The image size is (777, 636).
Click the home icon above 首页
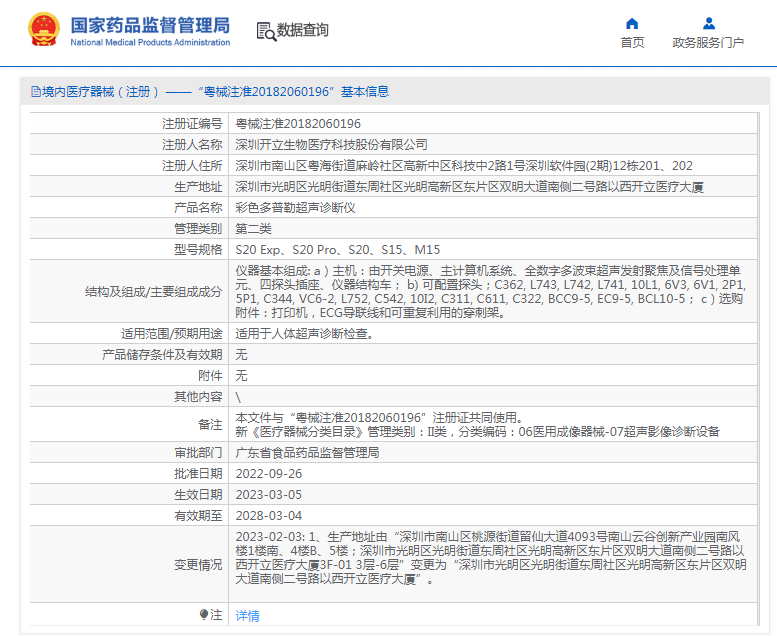tap(632, 24)
